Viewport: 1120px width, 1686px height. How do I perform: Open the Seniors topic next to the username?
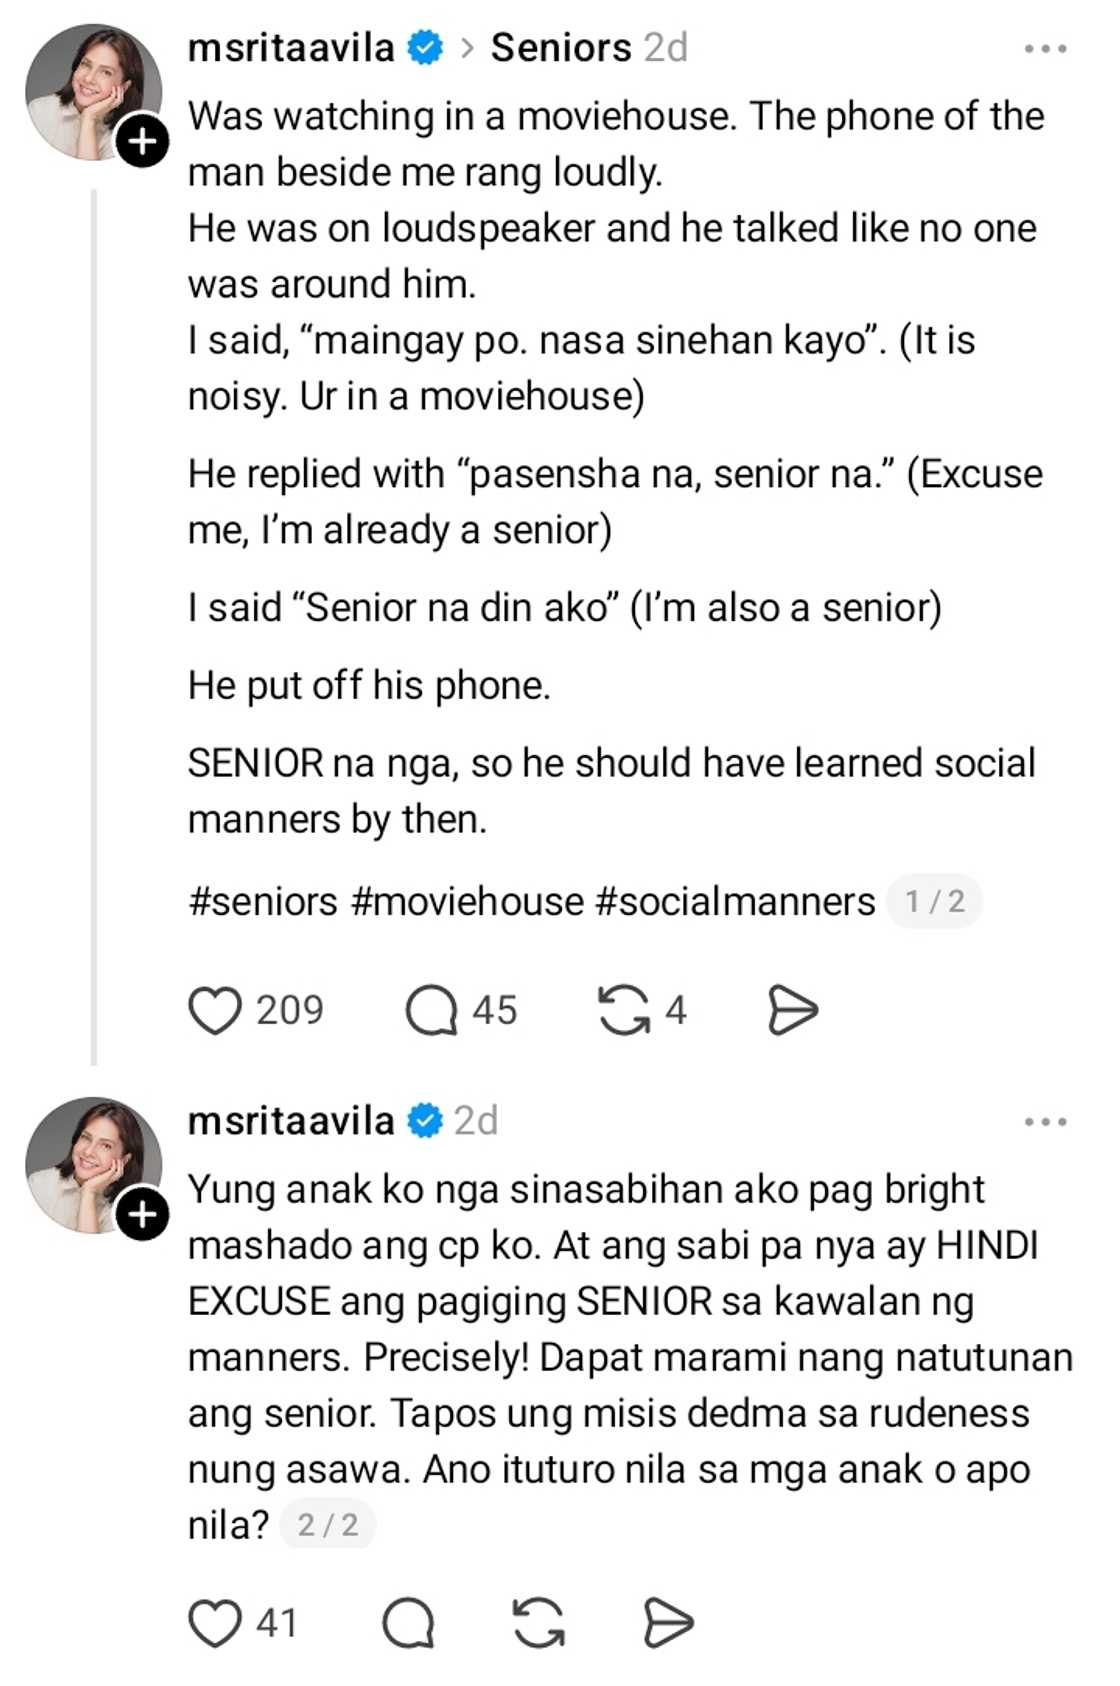pyautogui.click(x=561, y=47)
